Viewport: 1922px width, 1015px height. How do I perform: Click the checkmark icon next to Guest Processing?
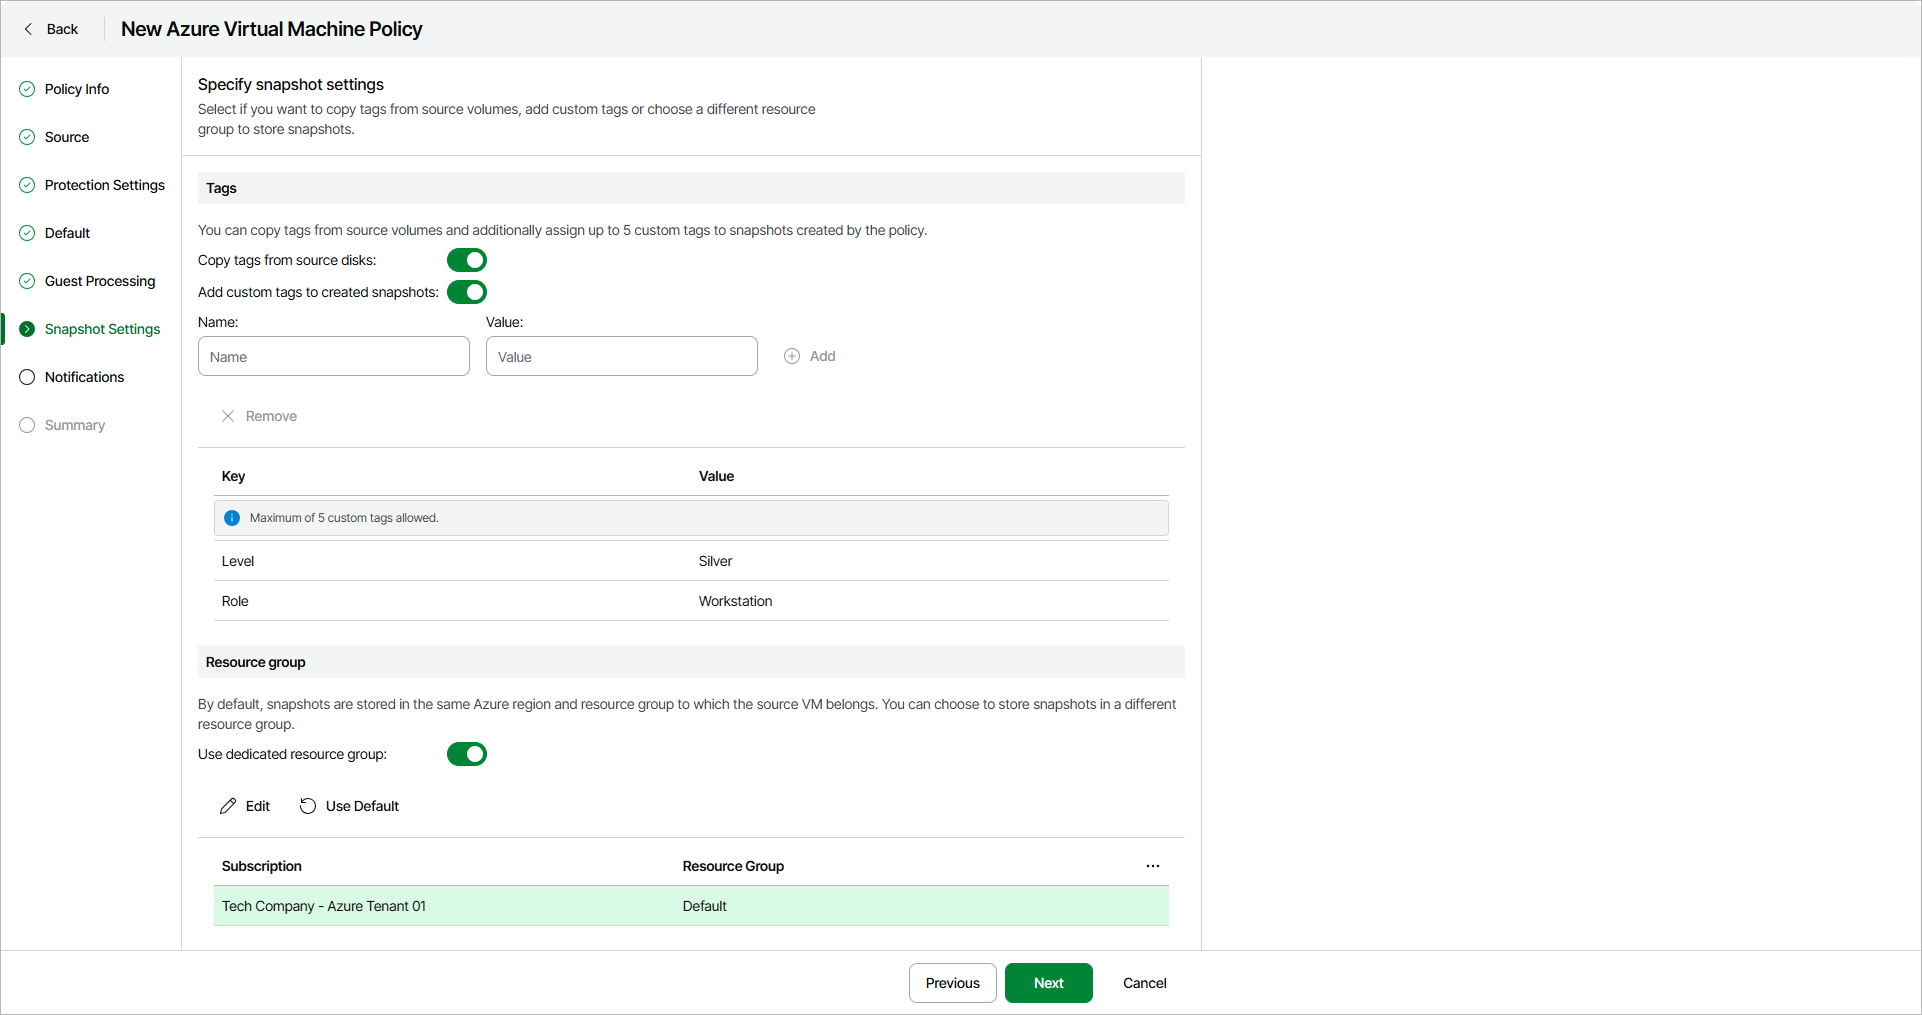(x=26, y=281)
